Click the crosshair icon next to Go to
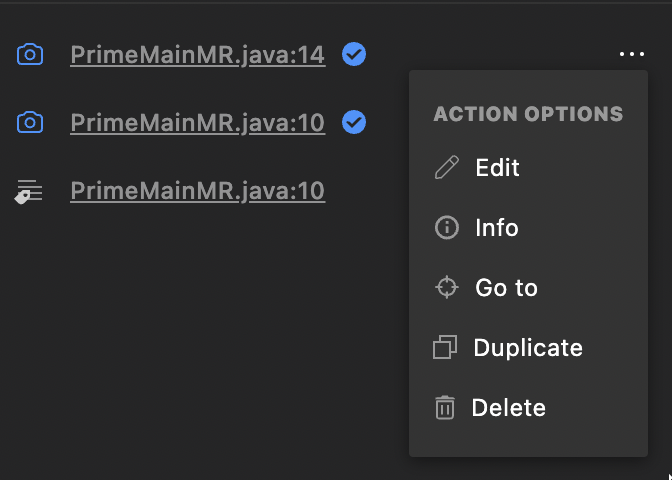Viewport: 672px width, 480px height. 446,288
